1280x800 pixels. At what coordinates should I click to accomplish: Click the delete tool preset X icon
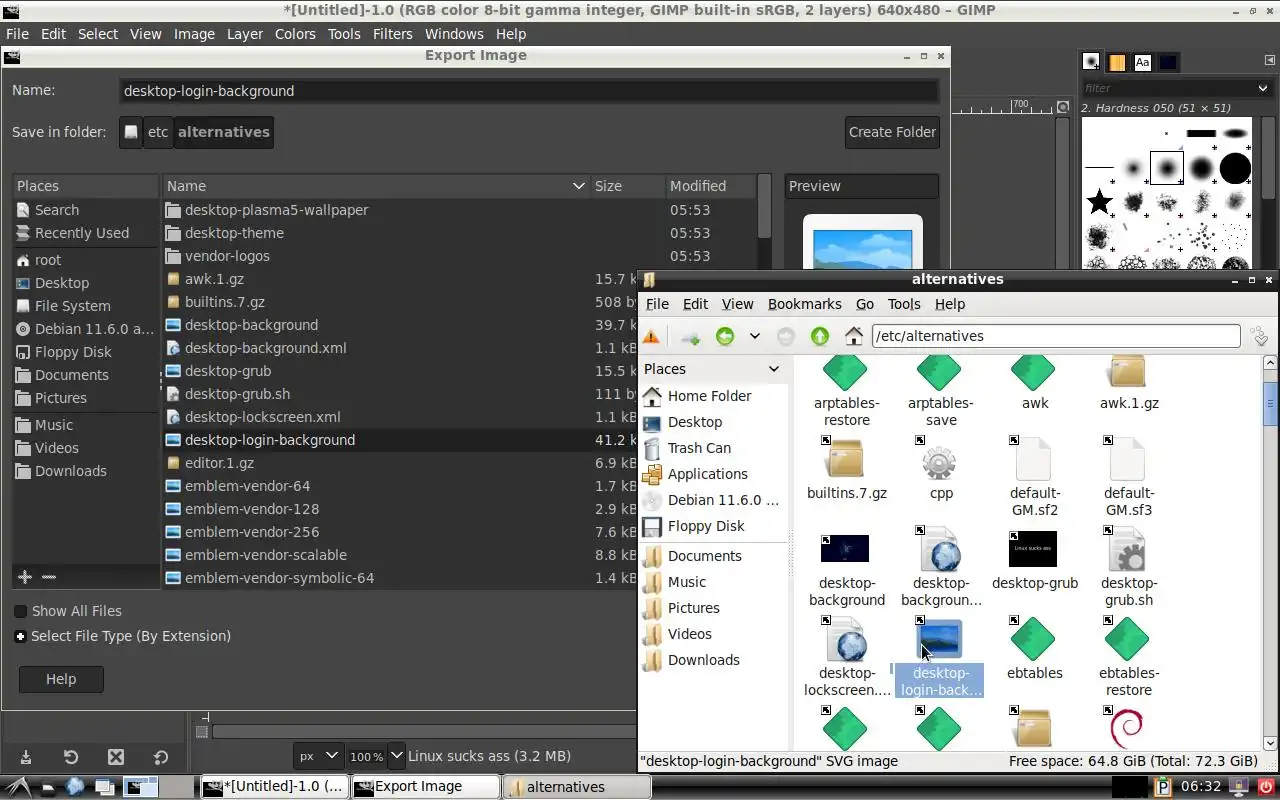coord(116,757)
